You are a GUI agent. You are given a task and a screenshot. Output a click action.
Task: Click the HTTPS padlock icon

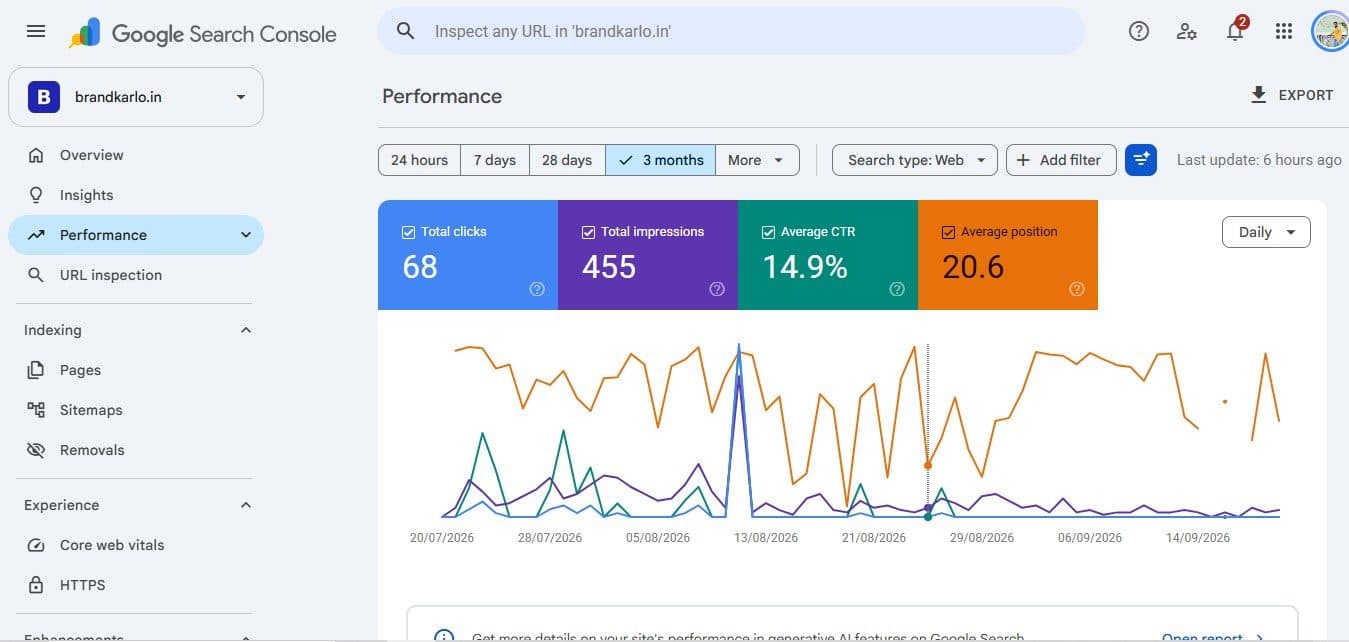[x=36, y=585]
